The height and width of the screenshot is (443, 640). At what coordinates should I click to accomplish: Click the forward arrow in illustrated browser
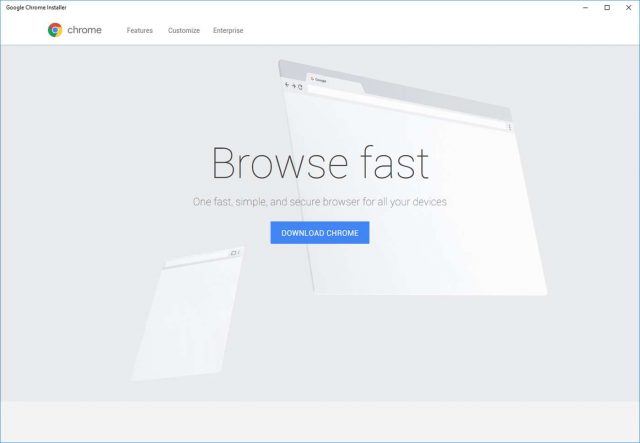point(293,86)
